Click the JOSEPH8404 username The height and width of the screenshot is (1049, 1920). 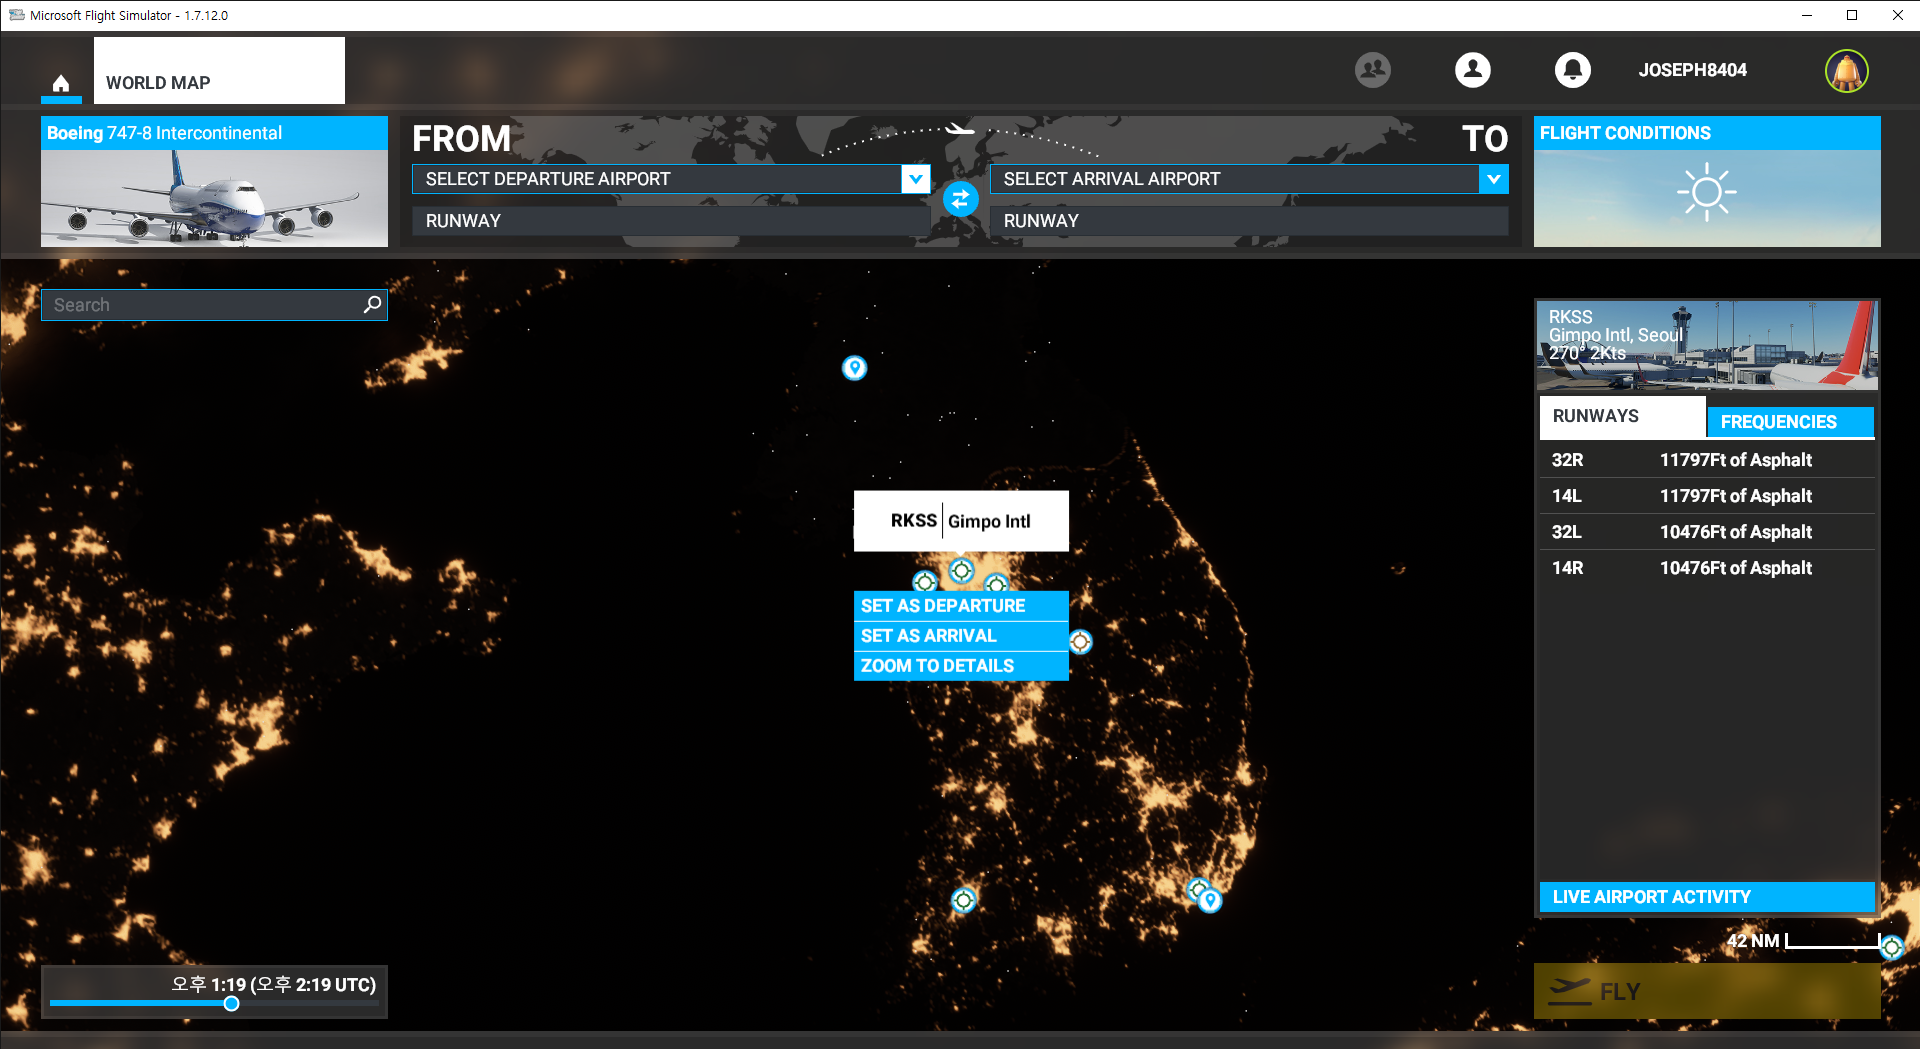click(x=1692, y=70)
